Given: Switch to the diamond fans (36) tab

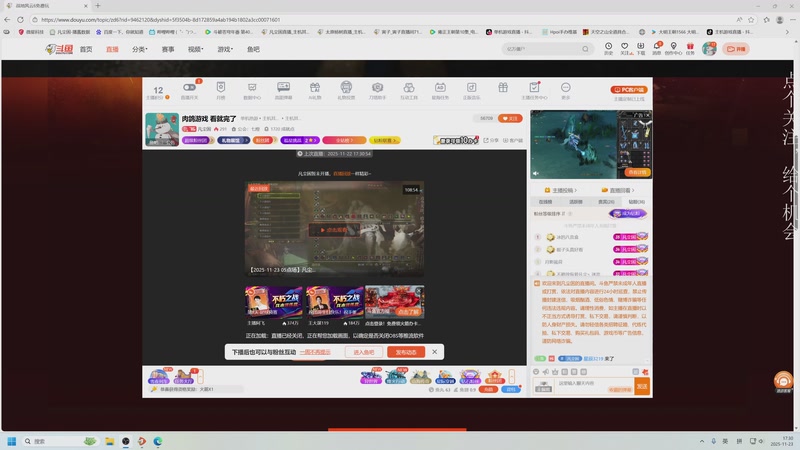Looking at the screenshot, I should pyautogui.click(x=636, y=202).
